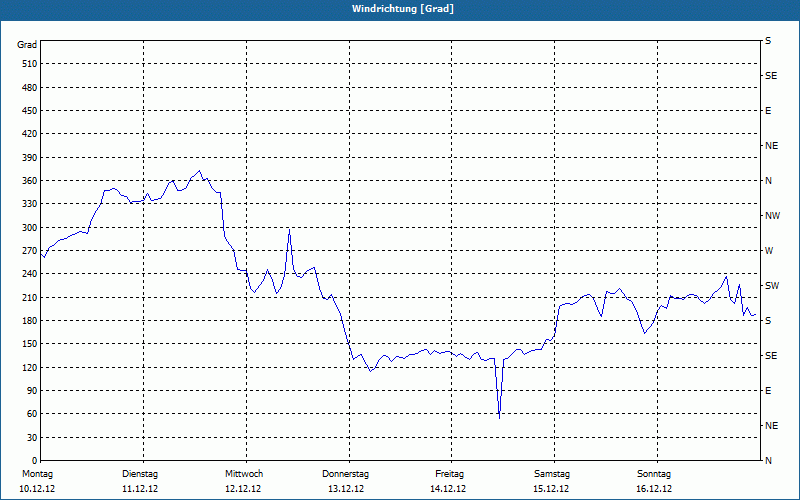The height and width of the screenshot is (500, 800).
Task: Click the blue line's lowest dip on Freitag
Action: [499, 418]
